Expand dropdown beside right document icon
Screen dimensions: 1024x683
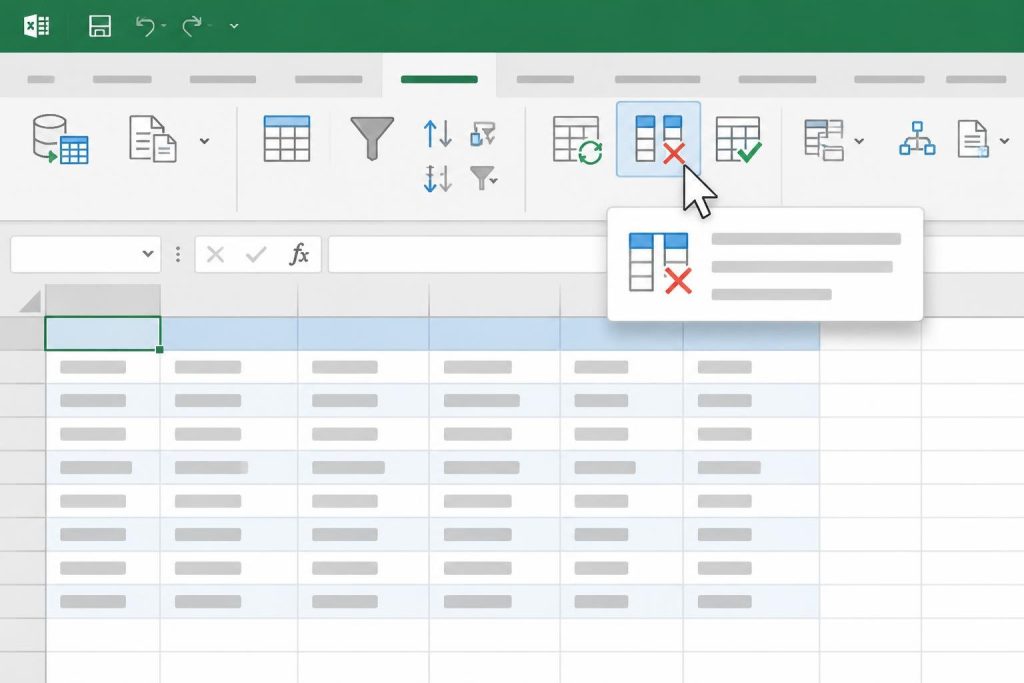pyautogui.click(x=1004, y=140)
